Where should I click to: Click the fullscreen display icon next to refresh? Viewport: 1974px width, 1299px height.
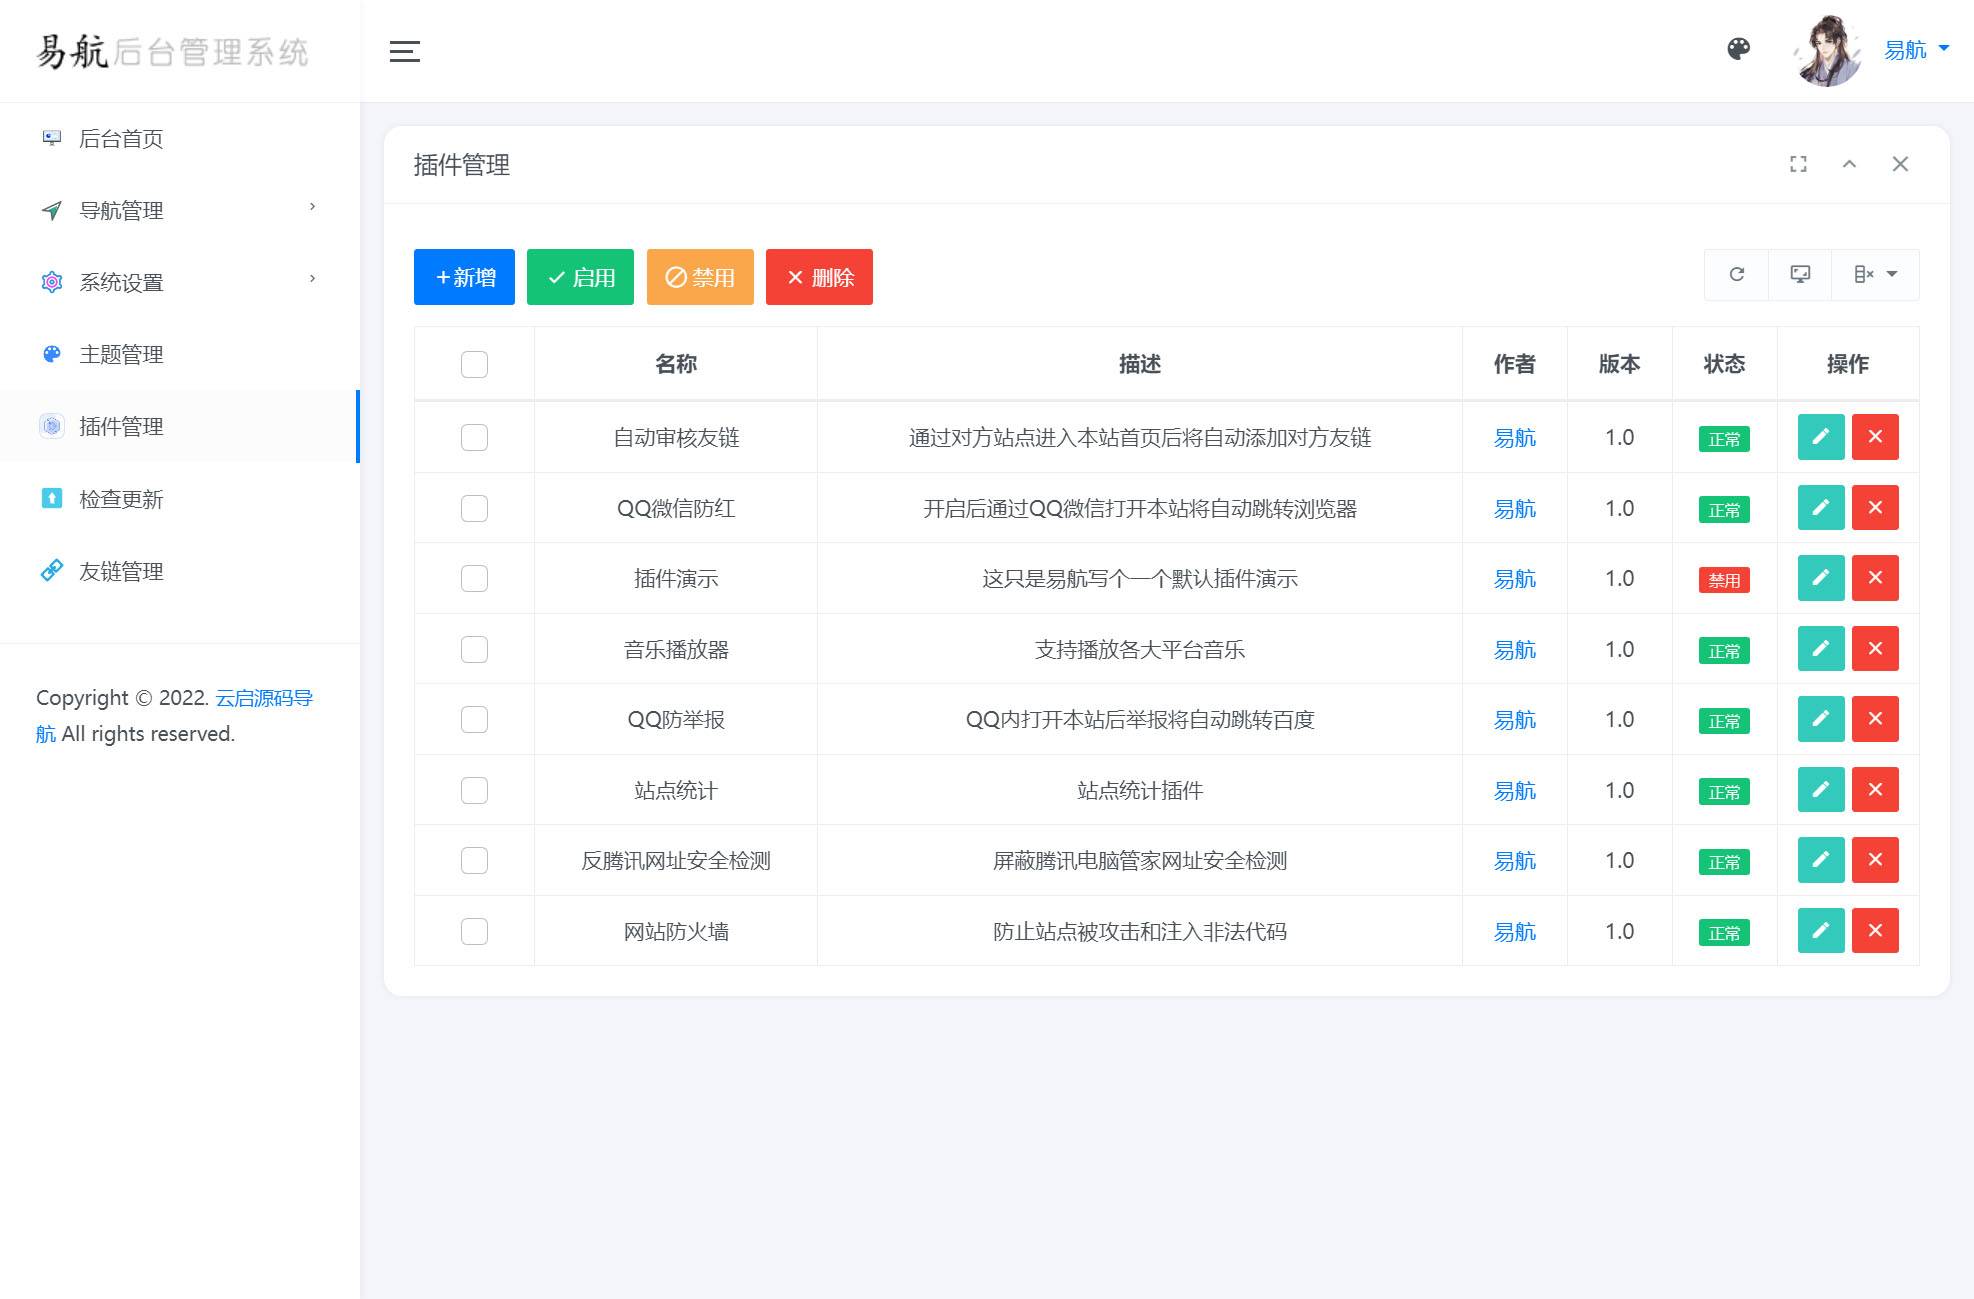tap(1801, 275)
